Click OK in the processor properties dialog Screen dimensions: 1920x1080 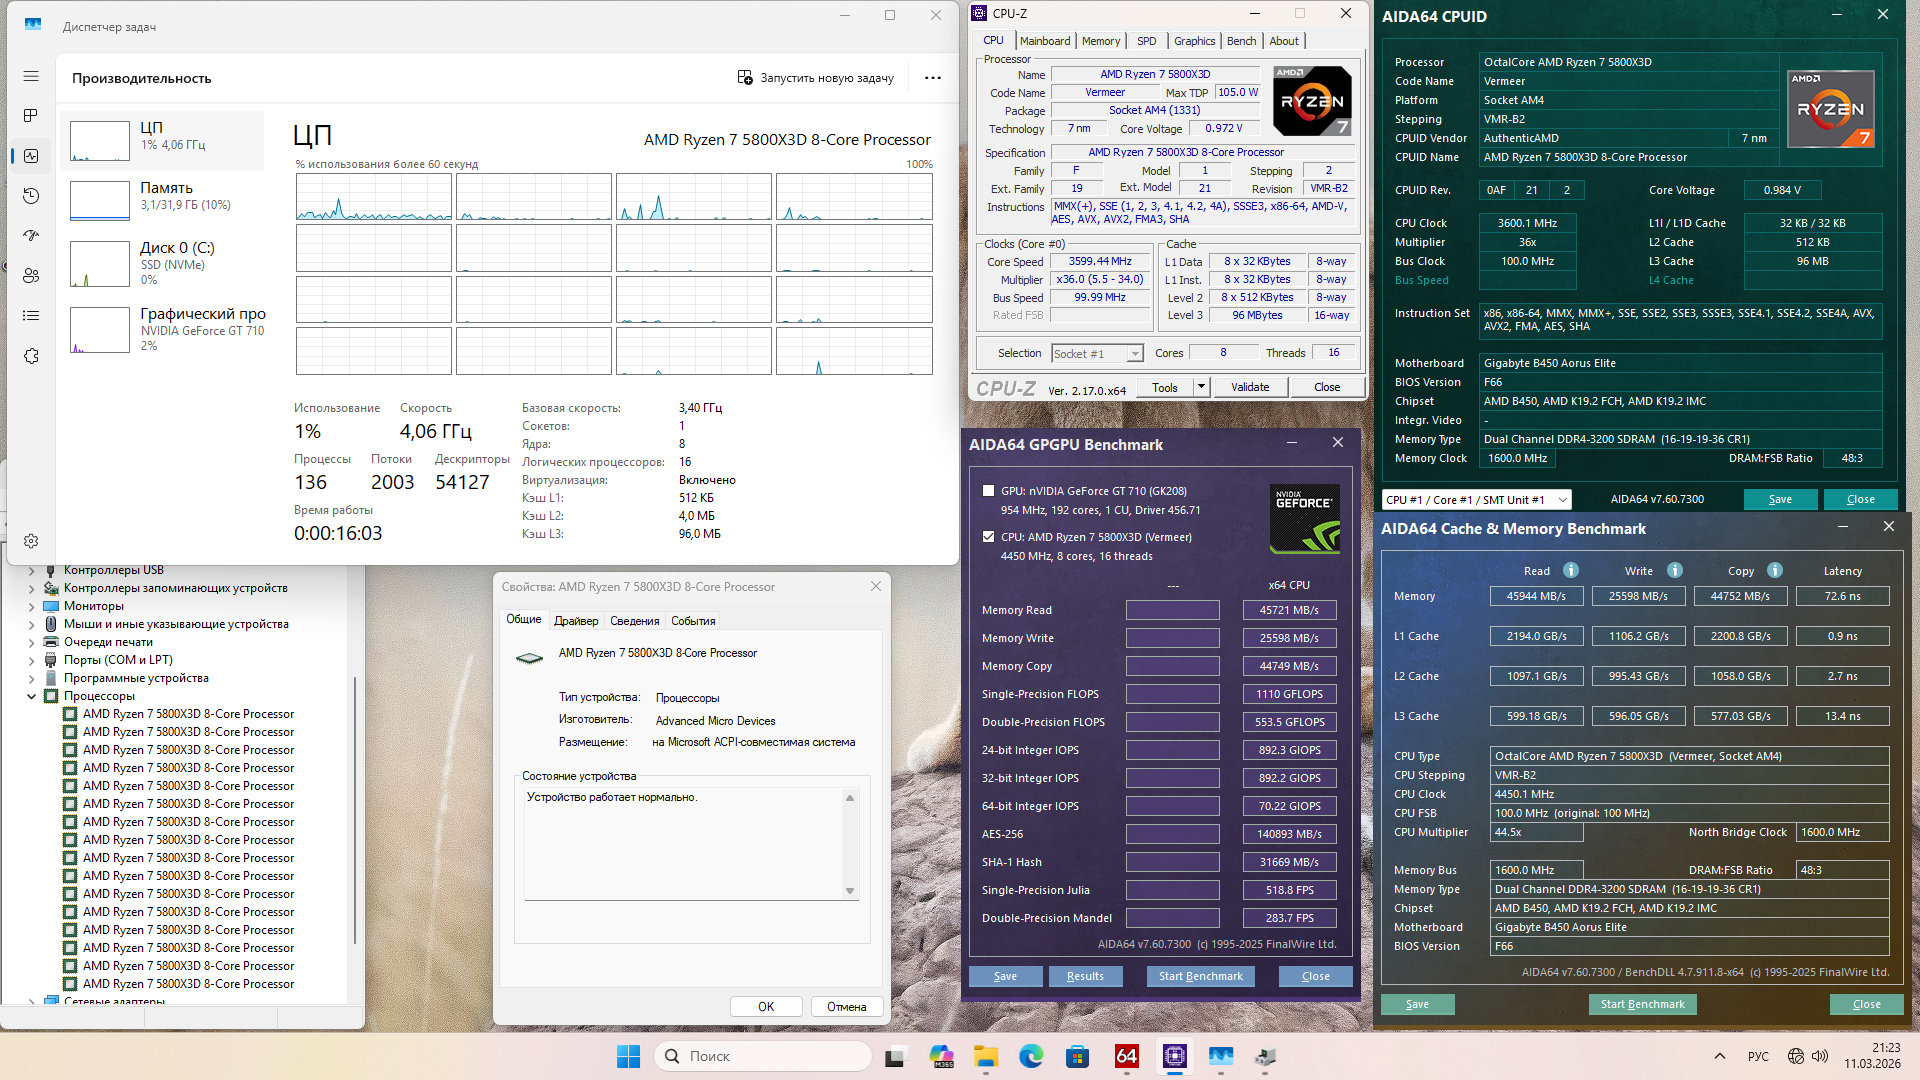pyautogui.click(x=766, y=1007)
